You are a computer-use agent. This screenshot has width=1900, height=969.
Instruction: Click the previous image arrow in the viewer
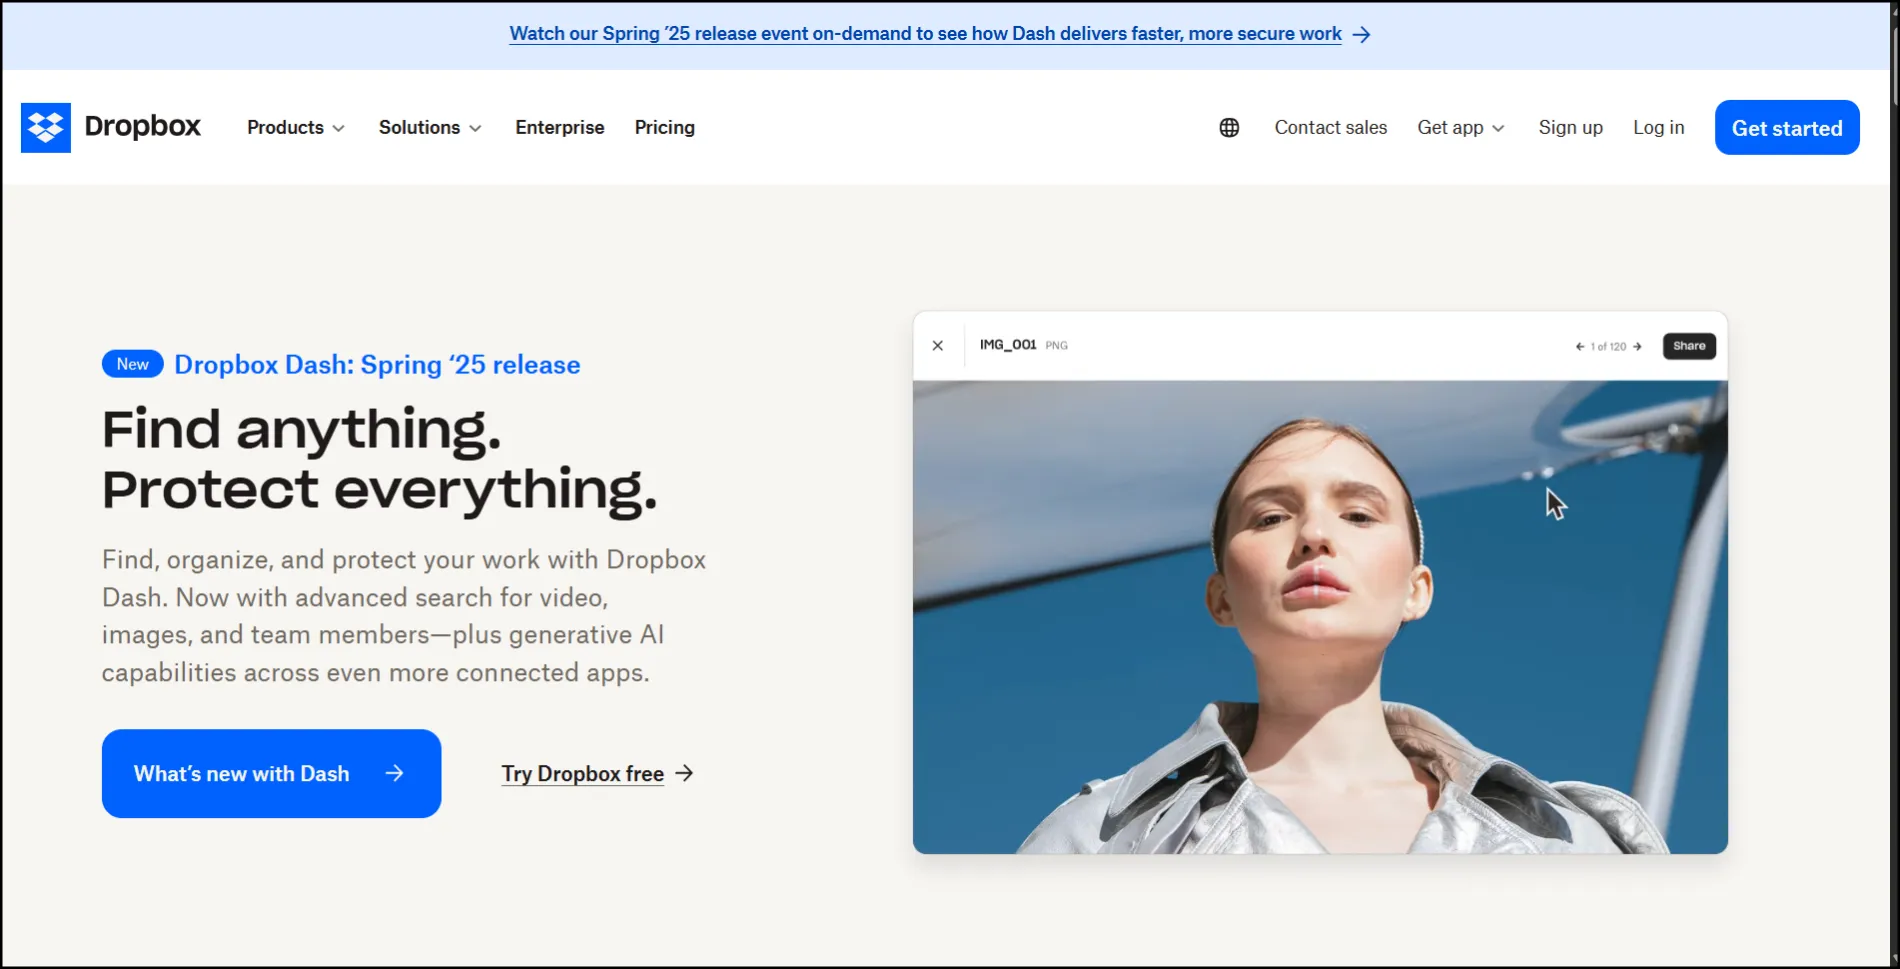[1578, 346]
